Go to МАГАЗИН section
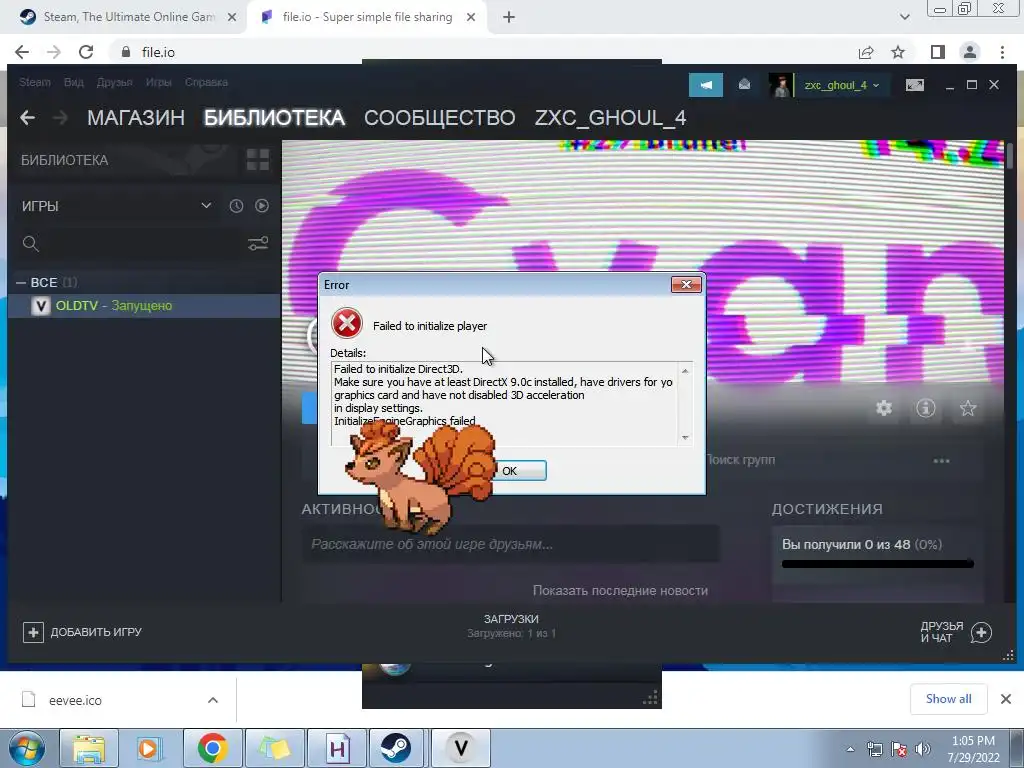 [x=136, y=118]
